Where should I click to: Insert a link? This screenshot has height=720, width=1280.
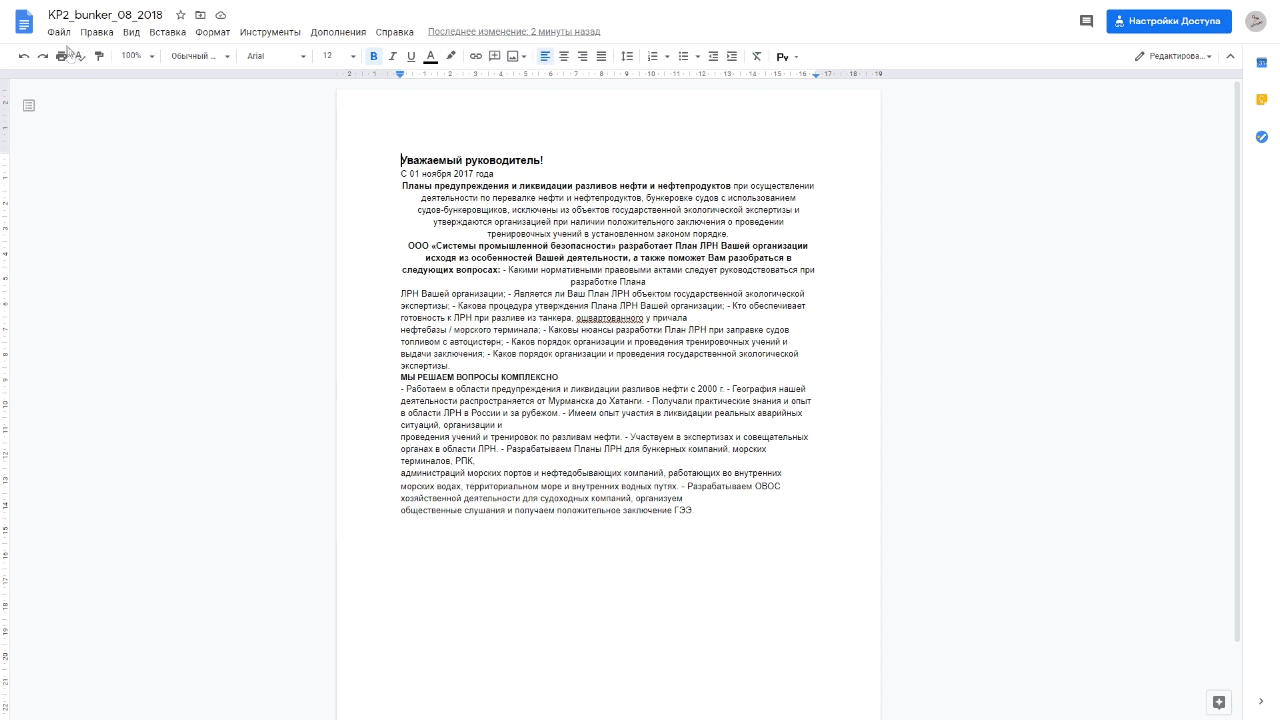click(x=476, y=56)
